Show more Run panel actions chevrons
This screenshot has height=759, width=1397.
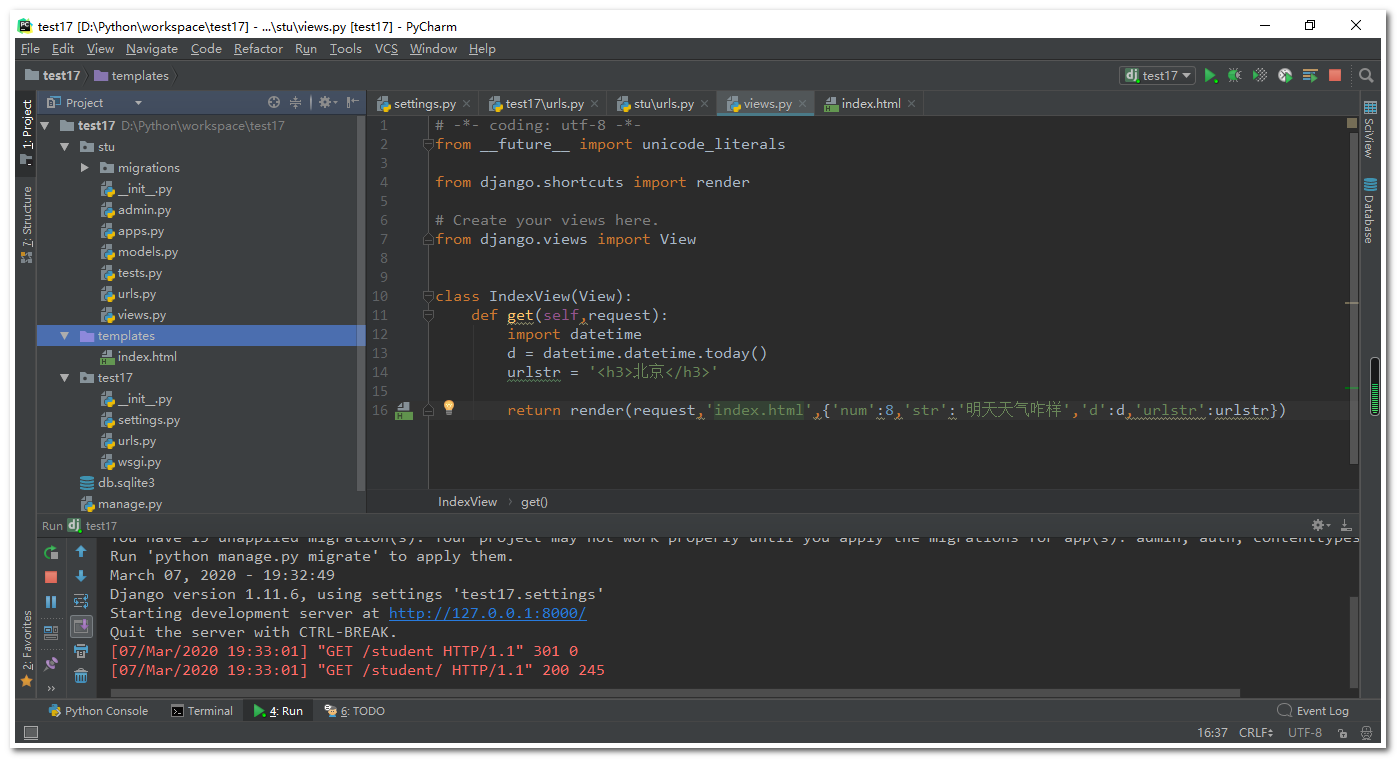coord(51,688)
